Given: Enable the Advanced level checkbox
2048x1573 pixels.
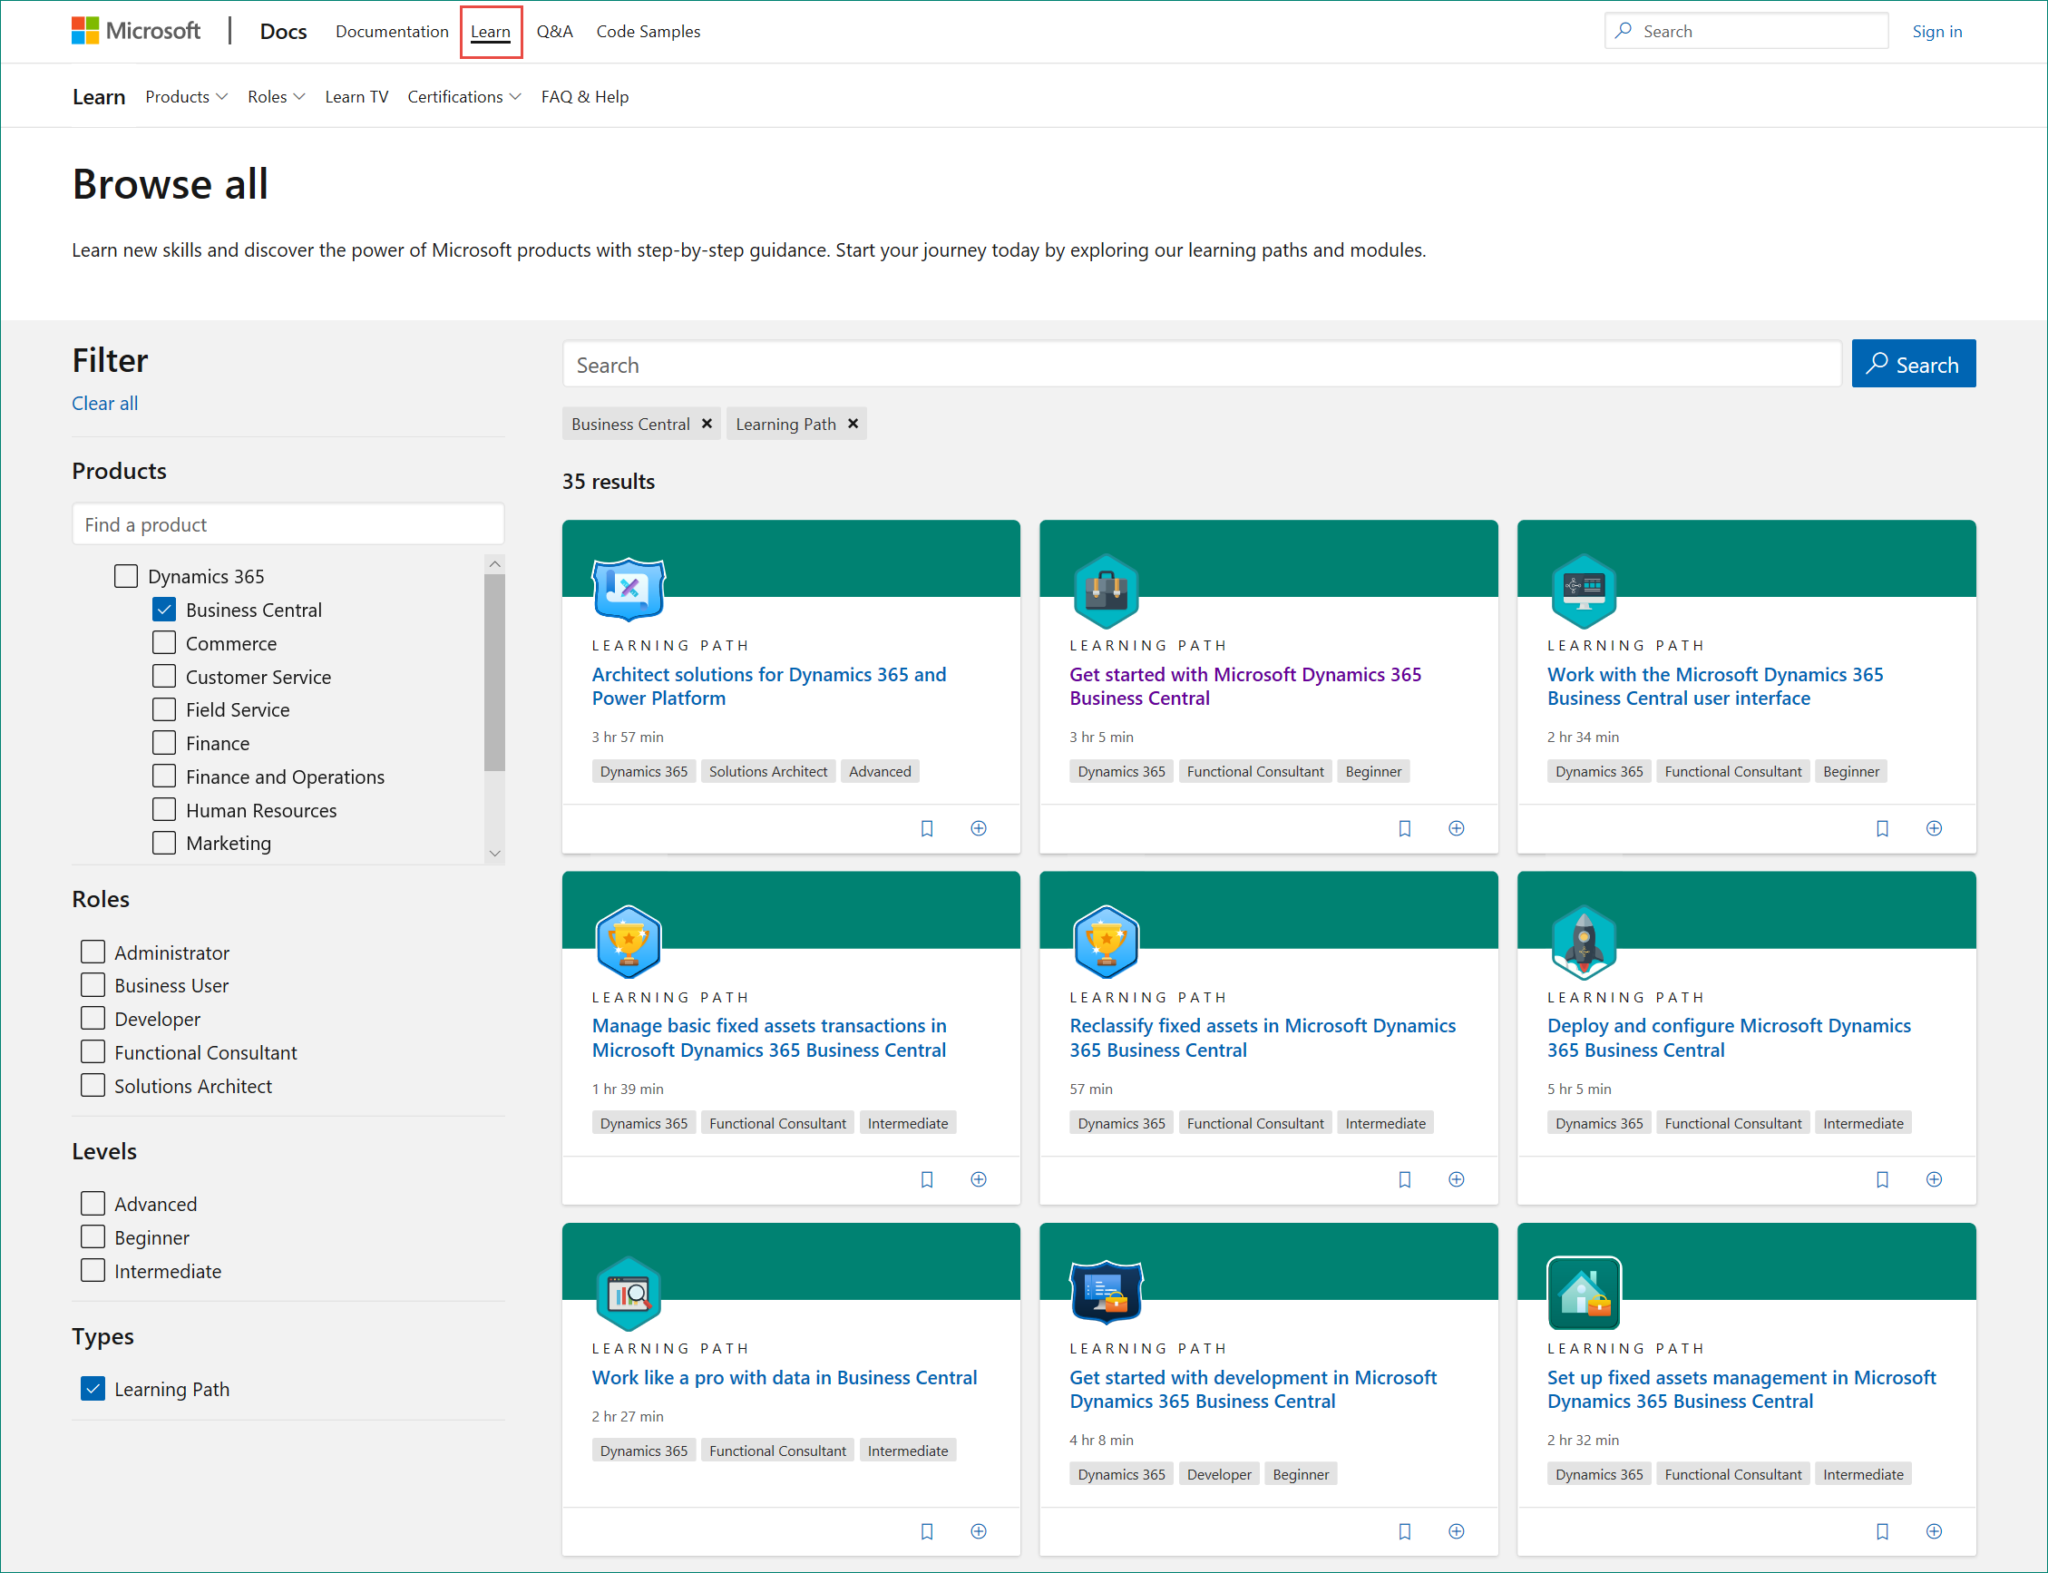Looking at the screenshot, I should (x=93, y=1203).
